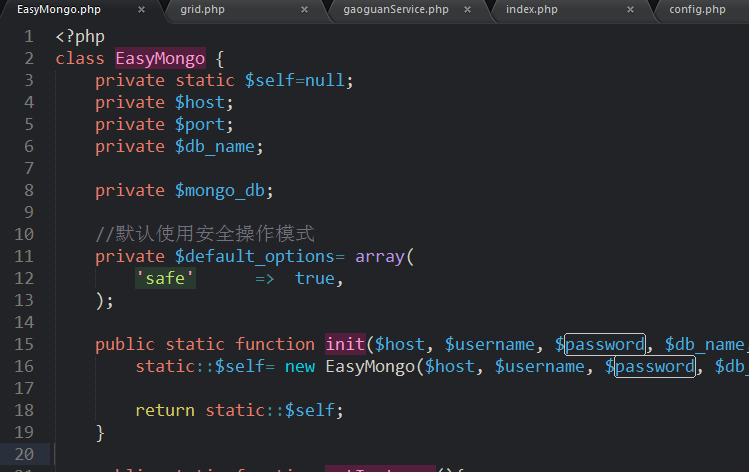This screenshot has width=749, height=472.
Task: Click $host argument on line 16
Action: (x=449, y=366)
